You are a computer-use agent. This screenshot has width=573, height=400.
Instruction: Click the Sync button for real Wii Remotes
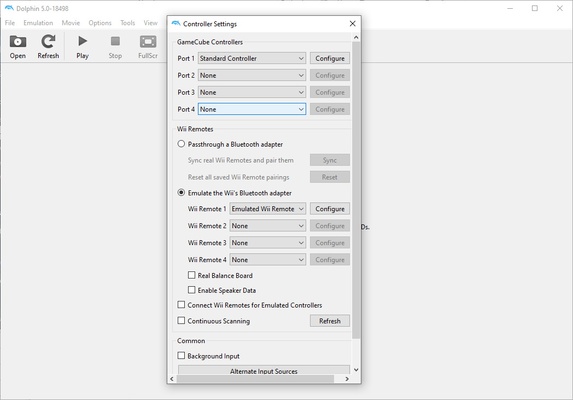coord(330,160)
